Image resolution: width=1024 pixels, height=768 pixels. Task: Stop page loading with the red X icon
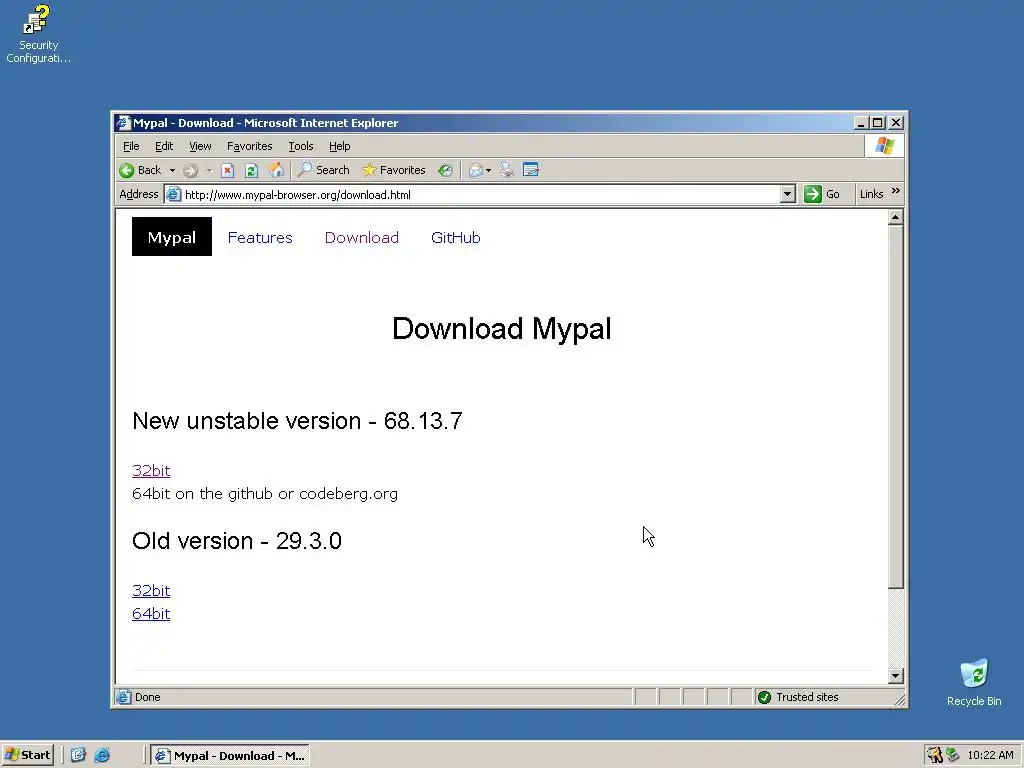(x=227, y=170)
